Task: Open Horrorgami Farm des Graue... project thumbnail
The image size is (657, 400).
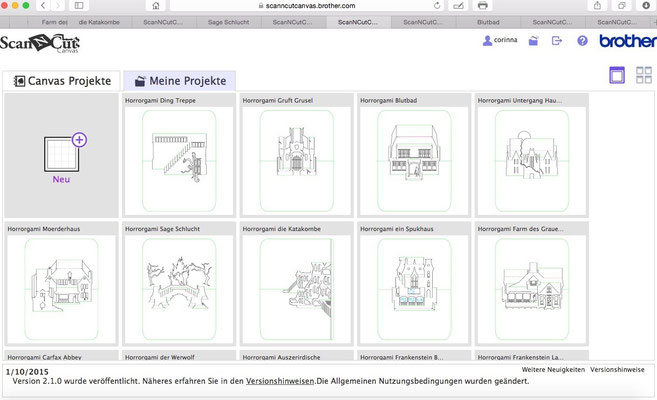Action: click(x=532, y=289)
